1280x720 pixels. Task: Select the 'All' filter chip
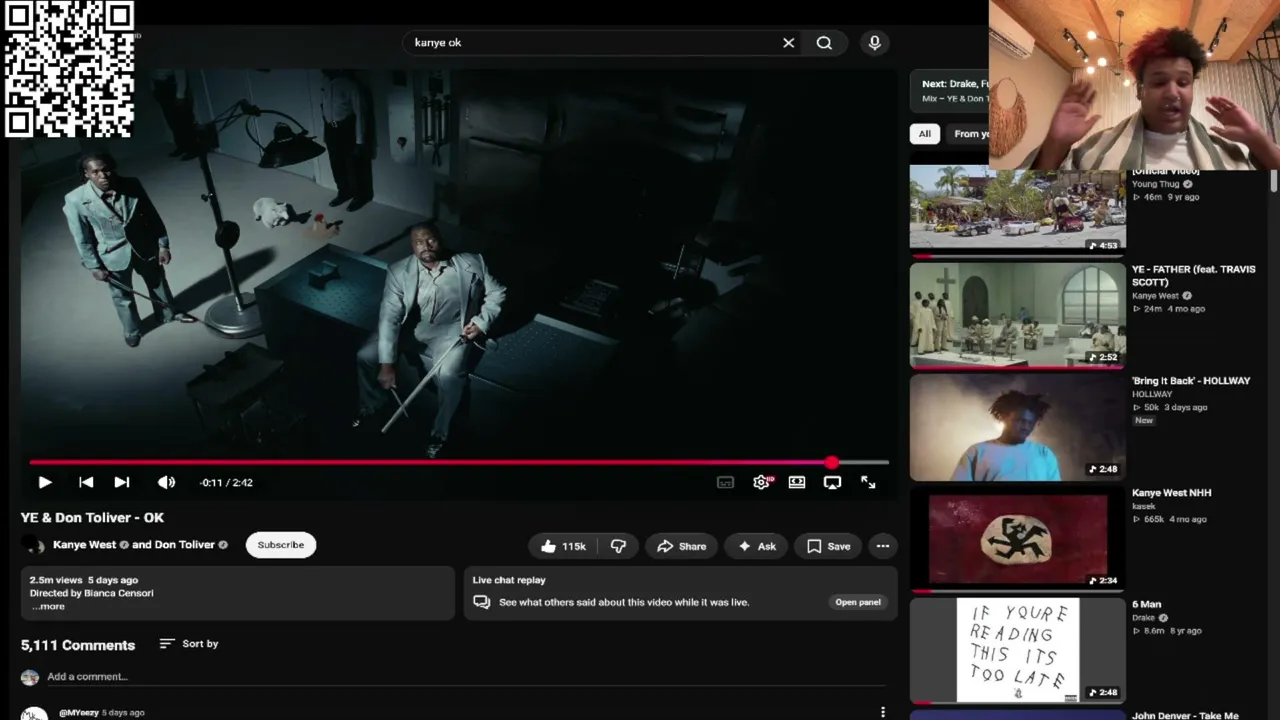pos(925,134)
